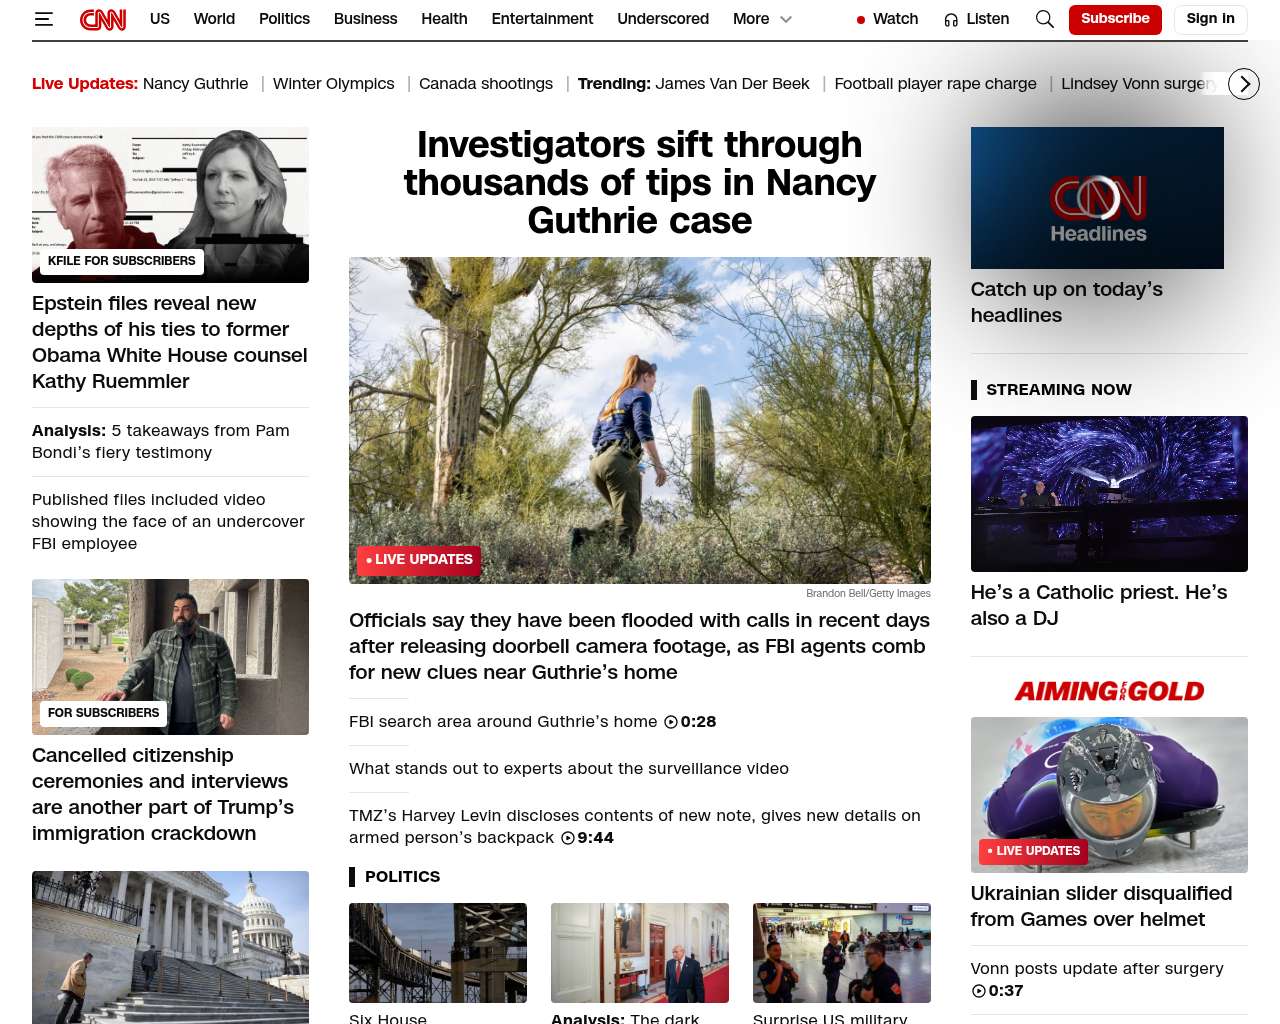
Task: Click the Listen link in header
Action: click(x=987, y=19)
